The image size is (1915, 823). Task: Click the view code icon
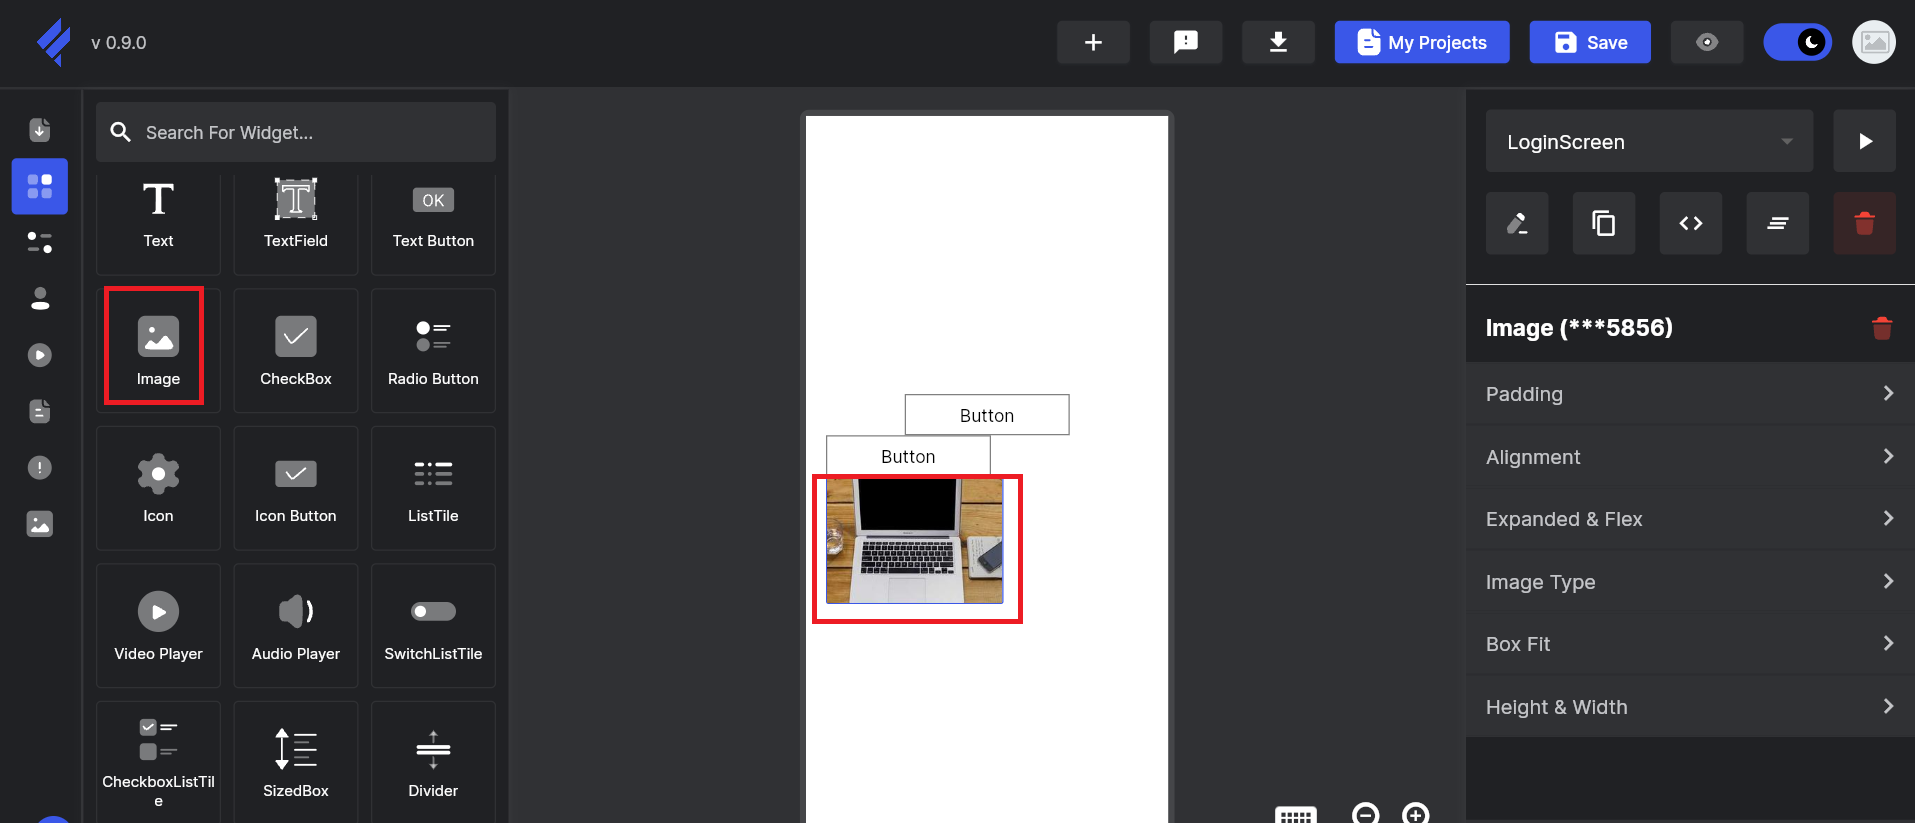pyautogui.click(x=1690, y=223)
